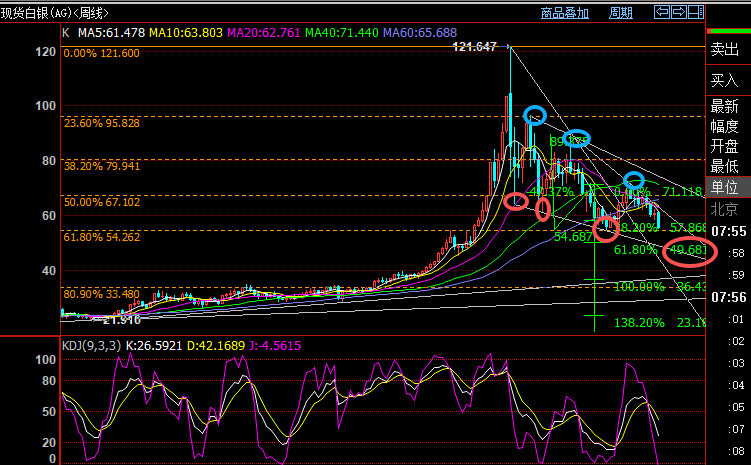Toggle the split side panel layout icon

tap(696, 12)
